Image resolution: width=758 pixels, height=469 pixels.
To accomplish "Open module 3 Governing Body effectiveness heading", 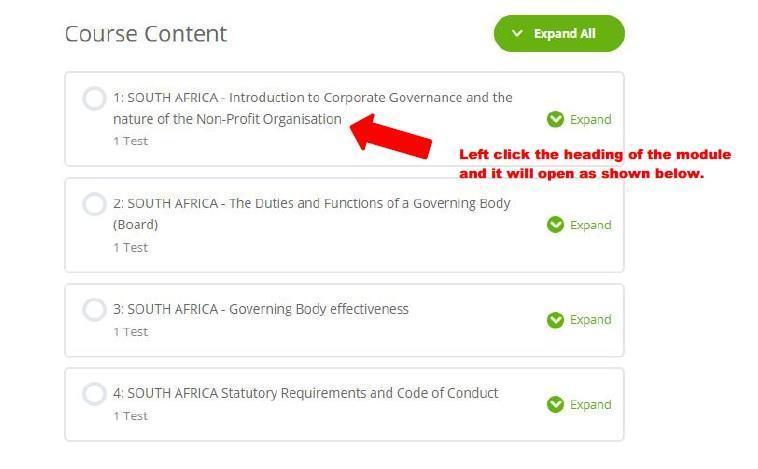I will pyautogui.click(x=261, y=309).
